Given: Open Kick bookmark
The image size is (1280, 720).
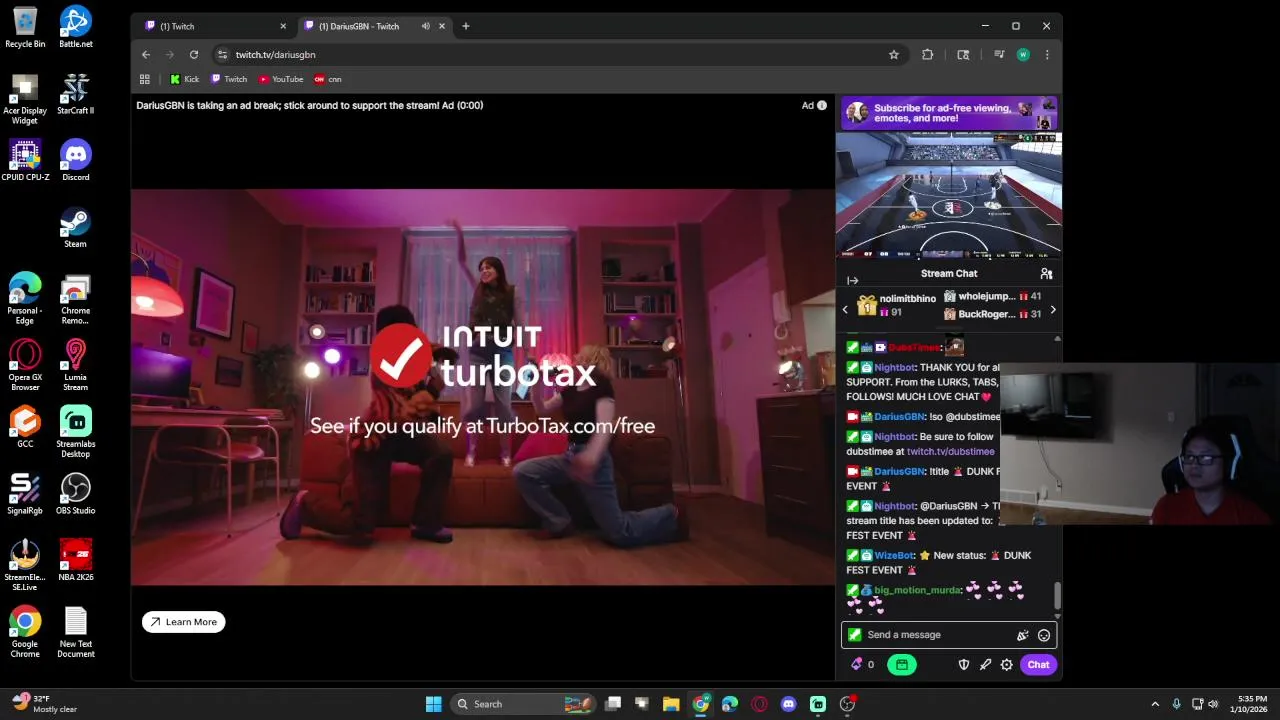Looking at the screenshot, I should 185,79.
